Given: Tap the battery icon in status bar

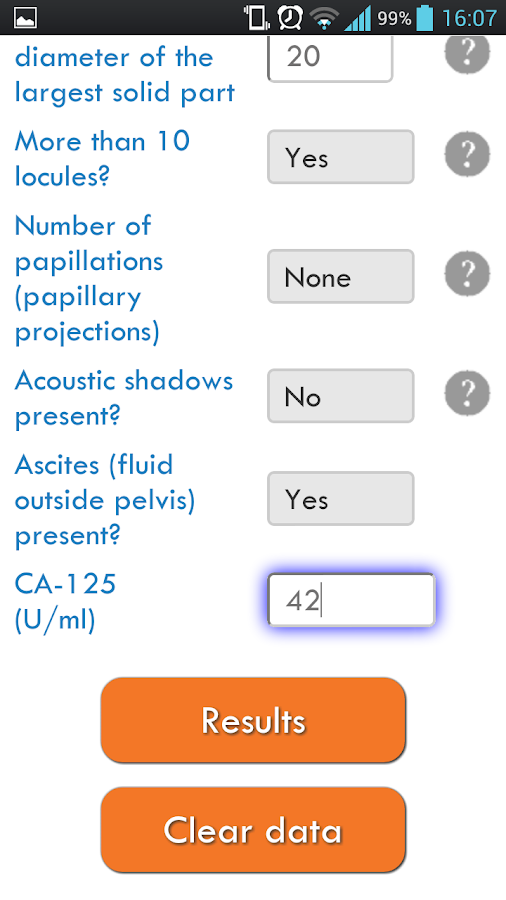Looking at the screenshot, I should click(x=425, y=18).
